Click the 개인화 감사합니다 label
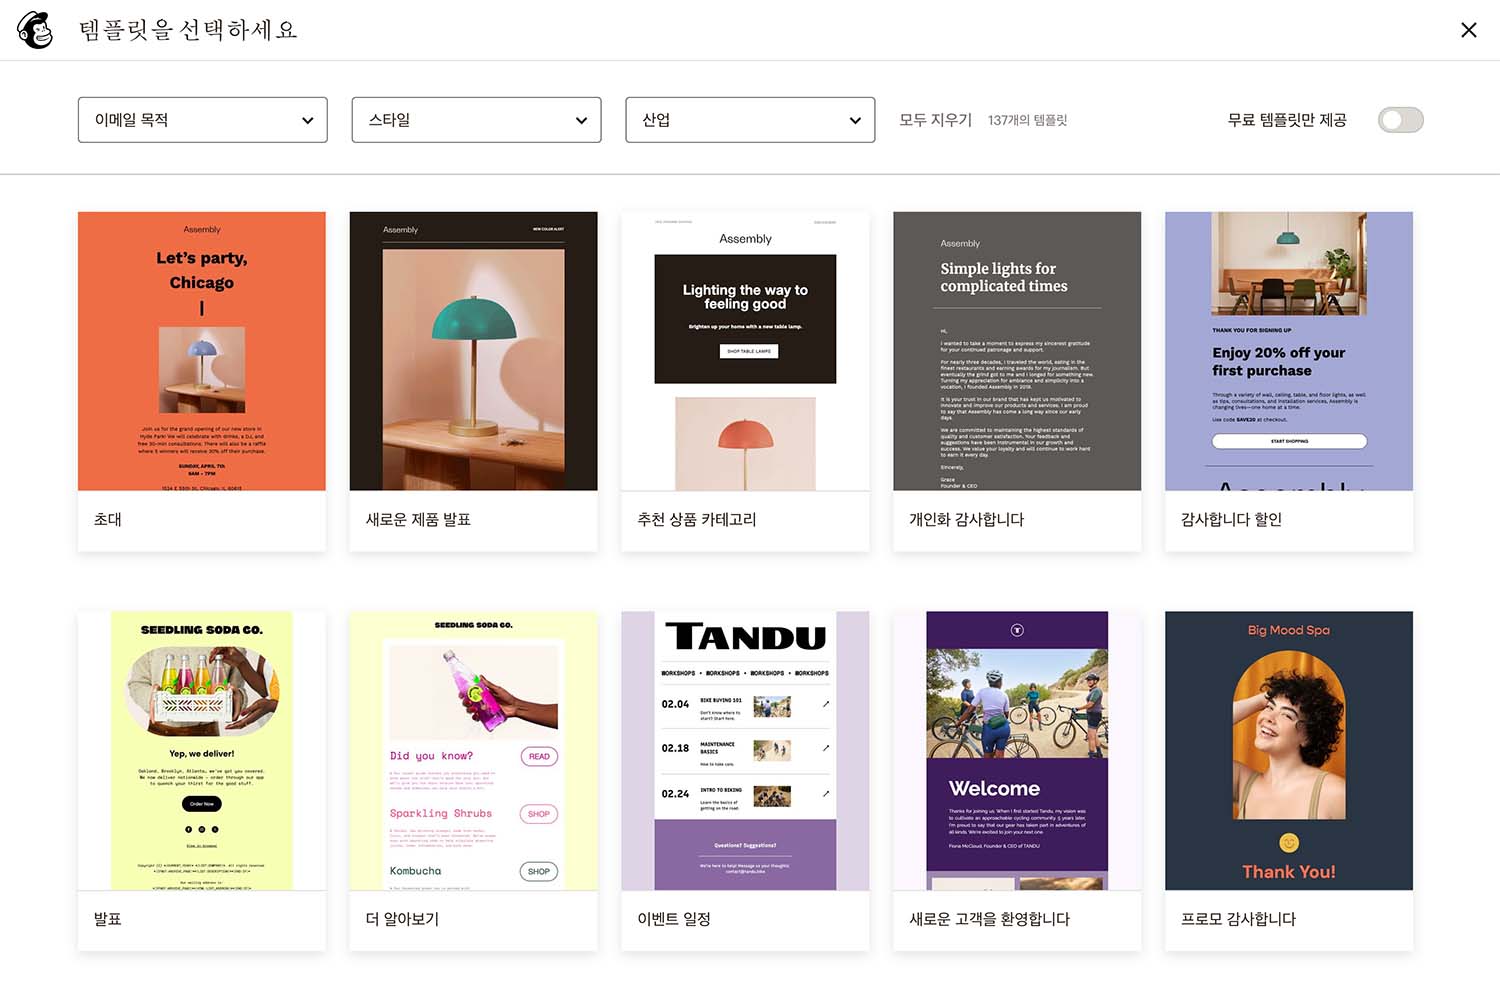This screenshot has height=998, width=1500. (x=967, y=520)
